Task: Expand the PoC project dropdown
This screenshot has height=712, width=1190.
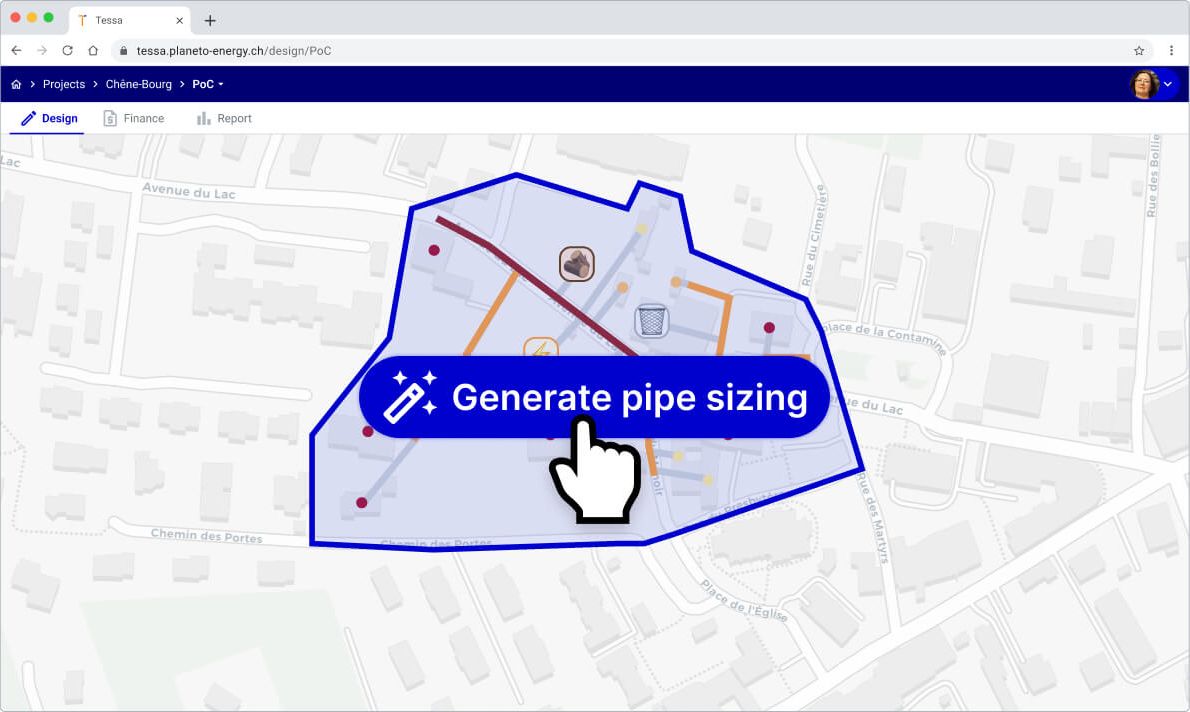Action: tap(208, 84)
